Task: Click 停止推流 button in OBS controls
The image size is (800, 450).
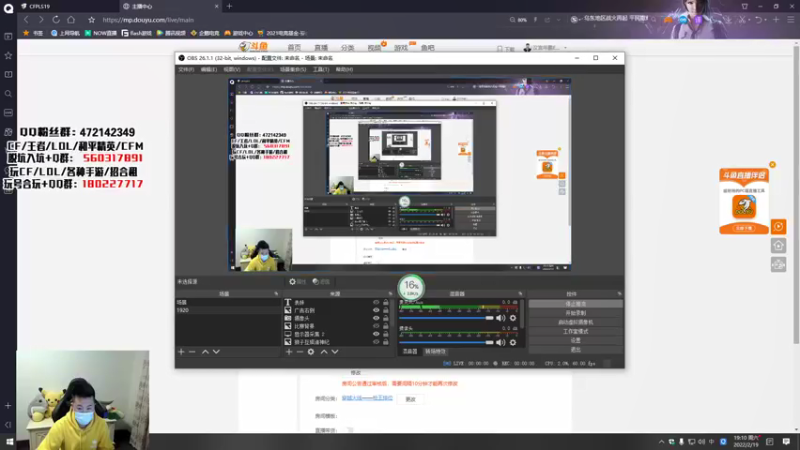Action: point(576,304)
